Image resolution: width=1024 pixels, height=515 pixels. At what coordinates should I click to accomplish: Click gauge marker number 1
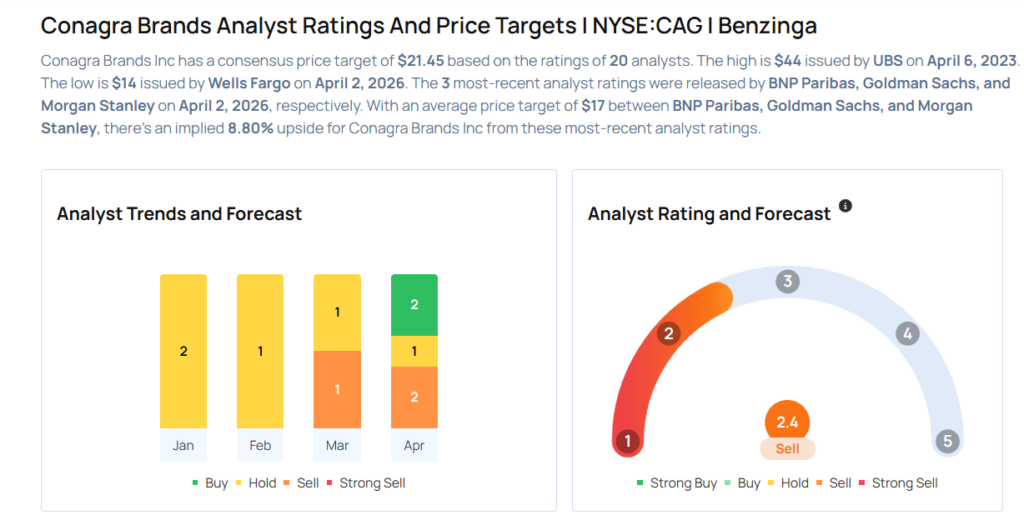pyautogui.click(x=628, y=441)
